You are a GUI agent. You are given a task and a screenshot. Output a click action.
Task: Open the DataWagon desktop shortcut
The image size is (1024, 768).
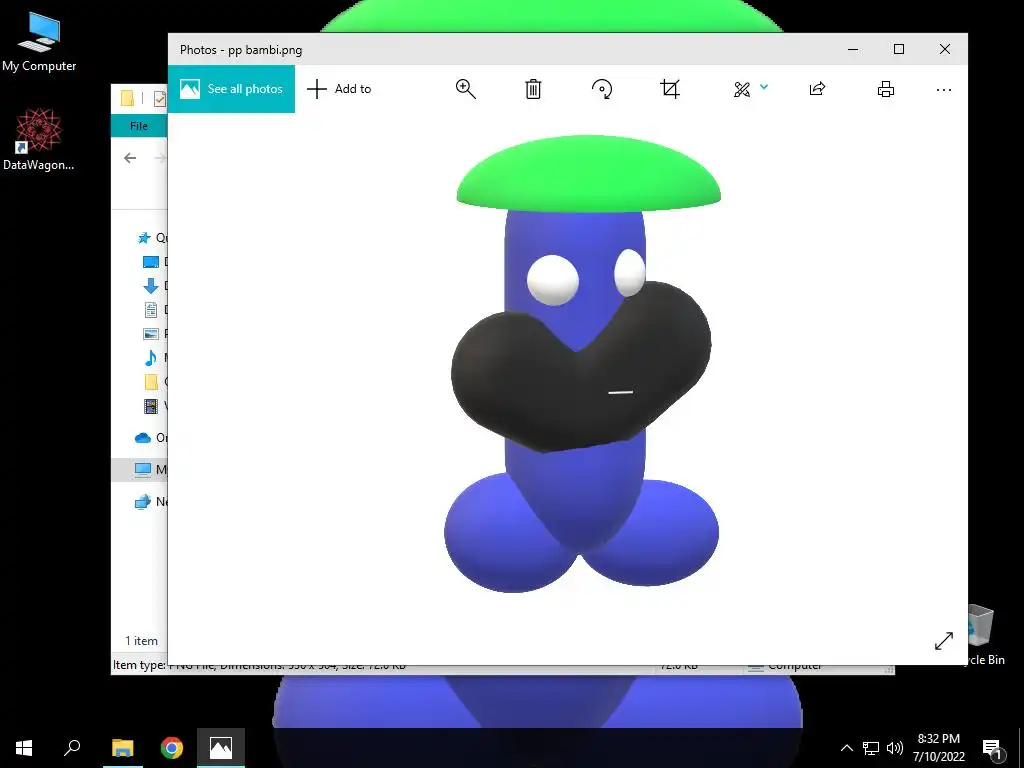click(39, 140)
